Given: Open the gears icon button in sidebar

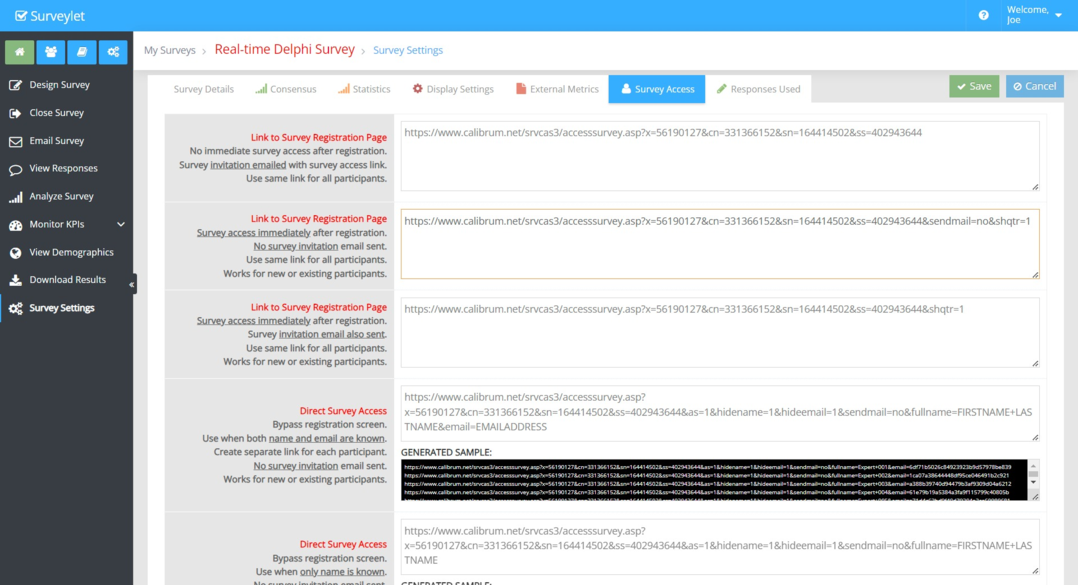Looking at the screenshot, I should click(113, 52).
